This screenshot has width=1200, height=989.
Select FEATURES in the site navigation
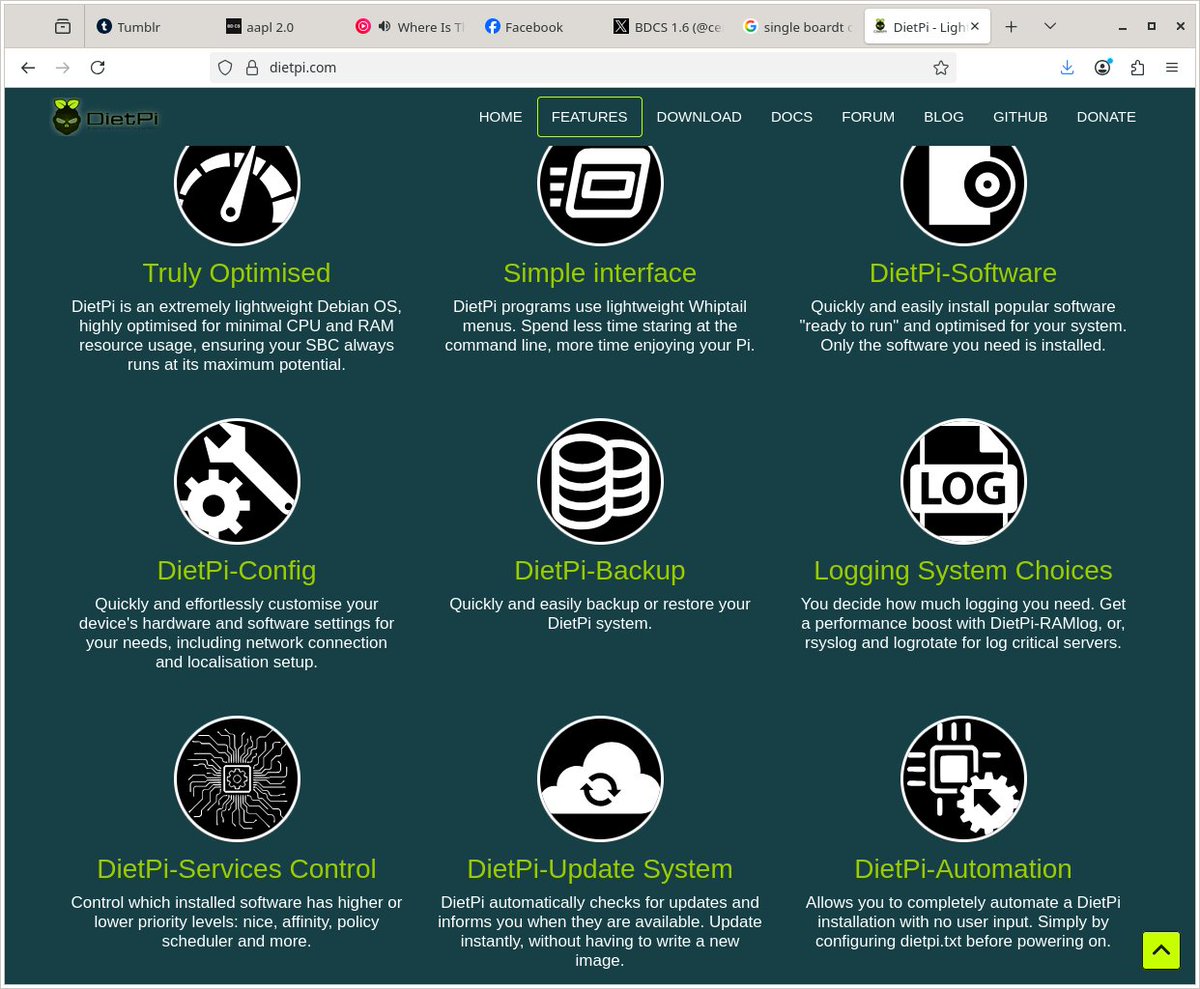[x=589, y=116]
